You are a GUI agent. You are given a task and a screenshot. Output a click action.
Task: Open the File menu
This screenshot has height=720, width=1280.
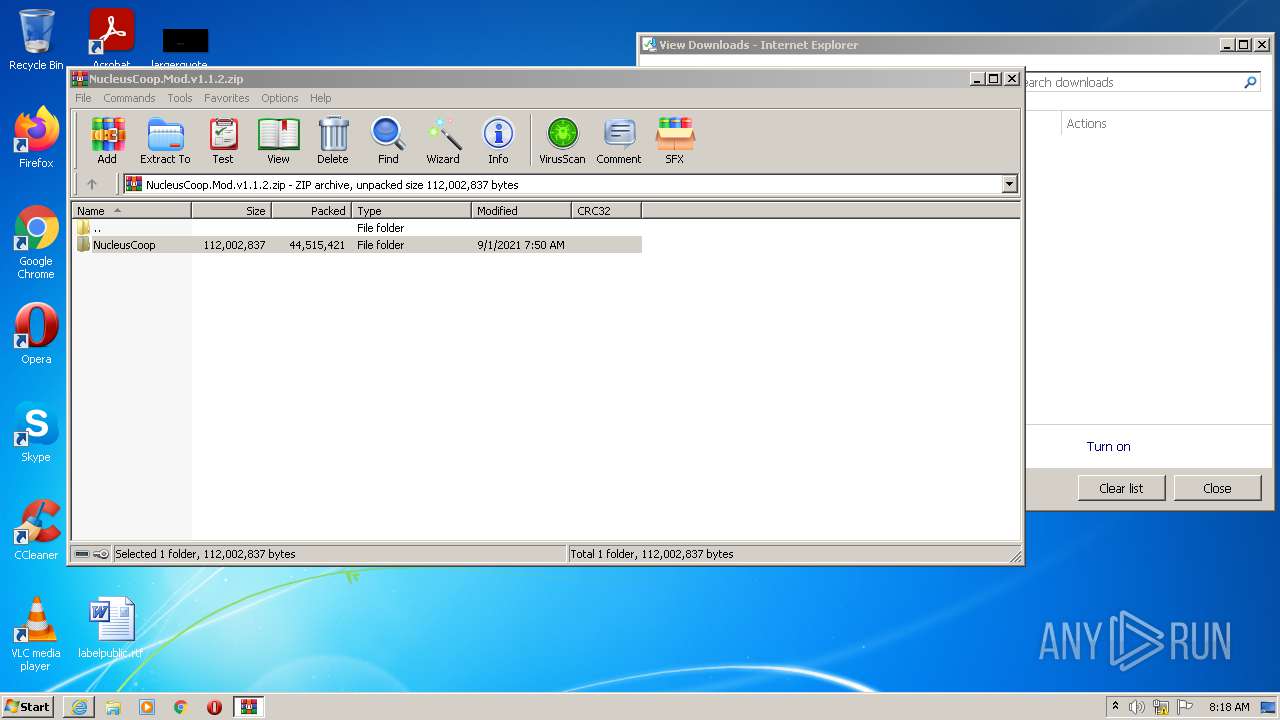[83, 98]
